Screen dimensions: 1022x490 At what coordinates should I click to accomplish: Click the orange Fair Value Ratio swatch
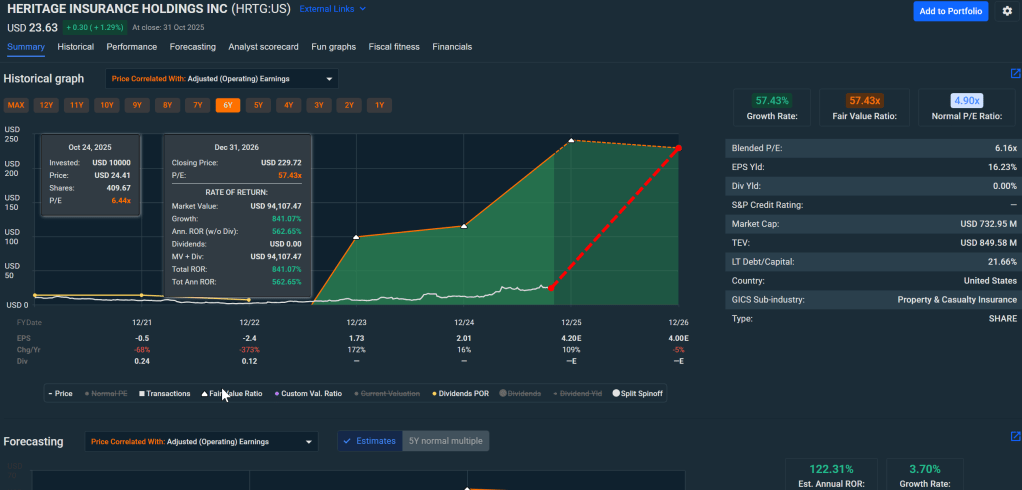pos(863,100)
